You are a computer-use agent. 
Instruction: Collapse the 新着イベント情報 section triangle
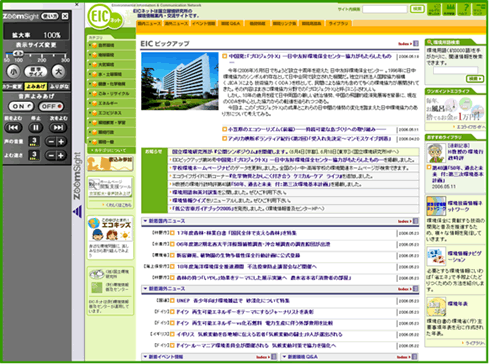click(x=145, y=357)
